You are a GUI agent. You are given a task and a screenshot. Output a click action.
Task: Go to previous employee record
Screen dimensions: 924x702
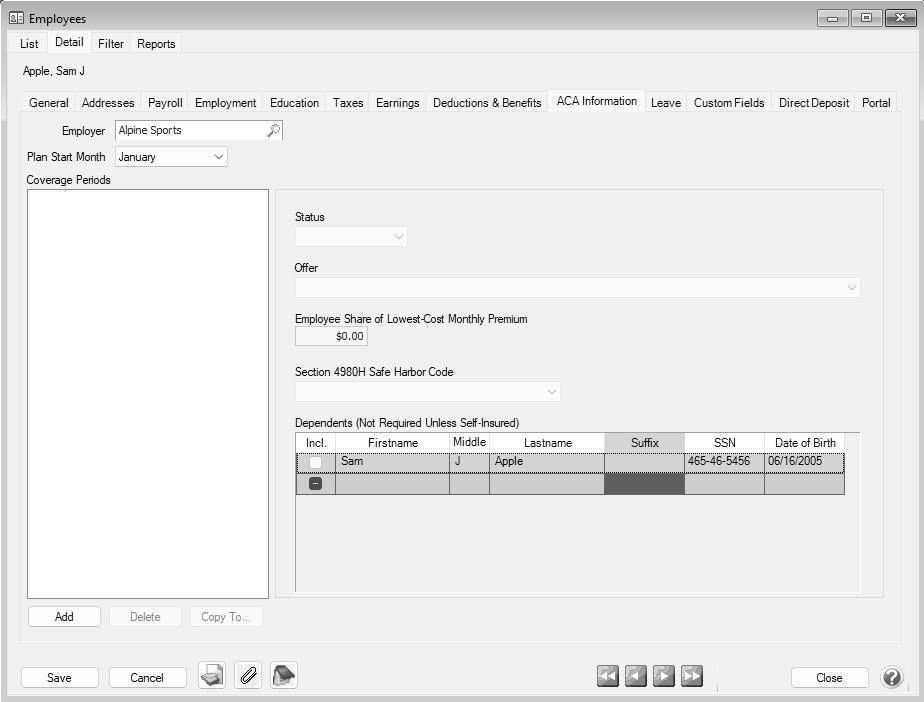635,677
